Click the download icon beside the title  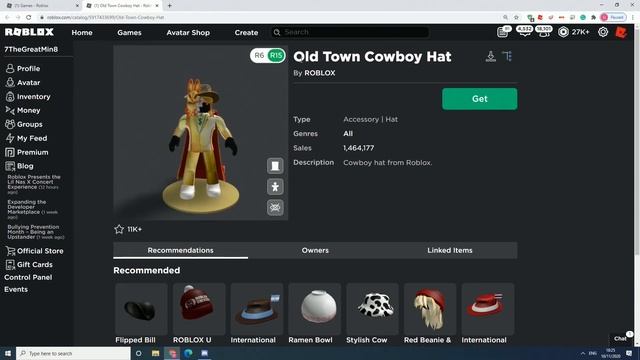[491, 56]
